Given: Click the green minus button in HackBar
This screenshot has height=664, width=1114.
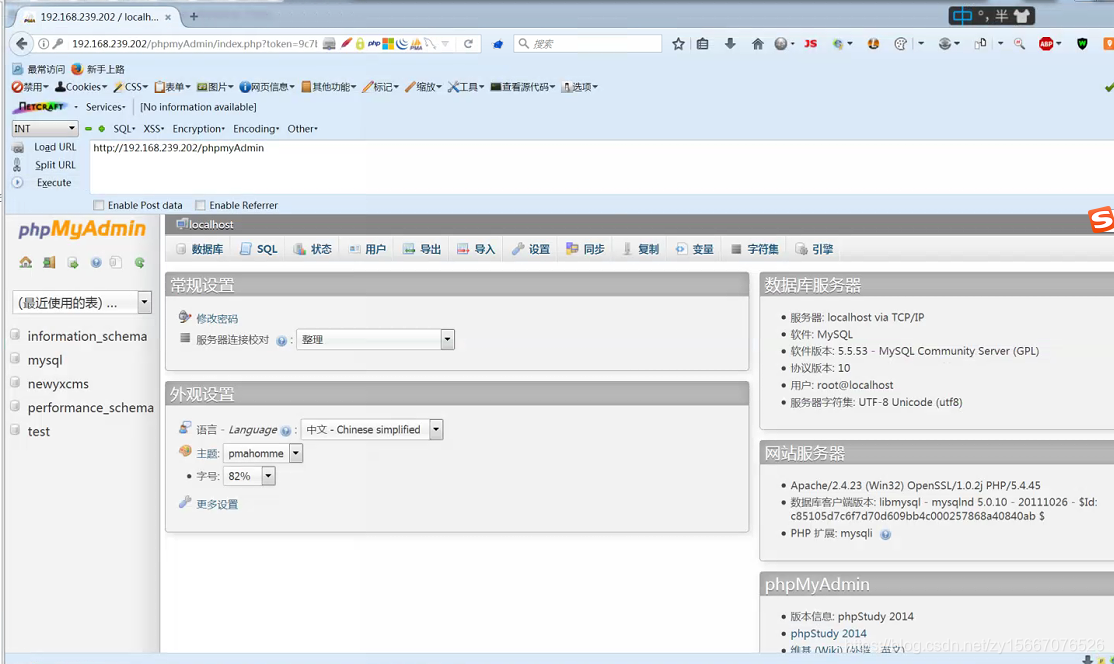Looking at the screenshot, I should [88, 129].
